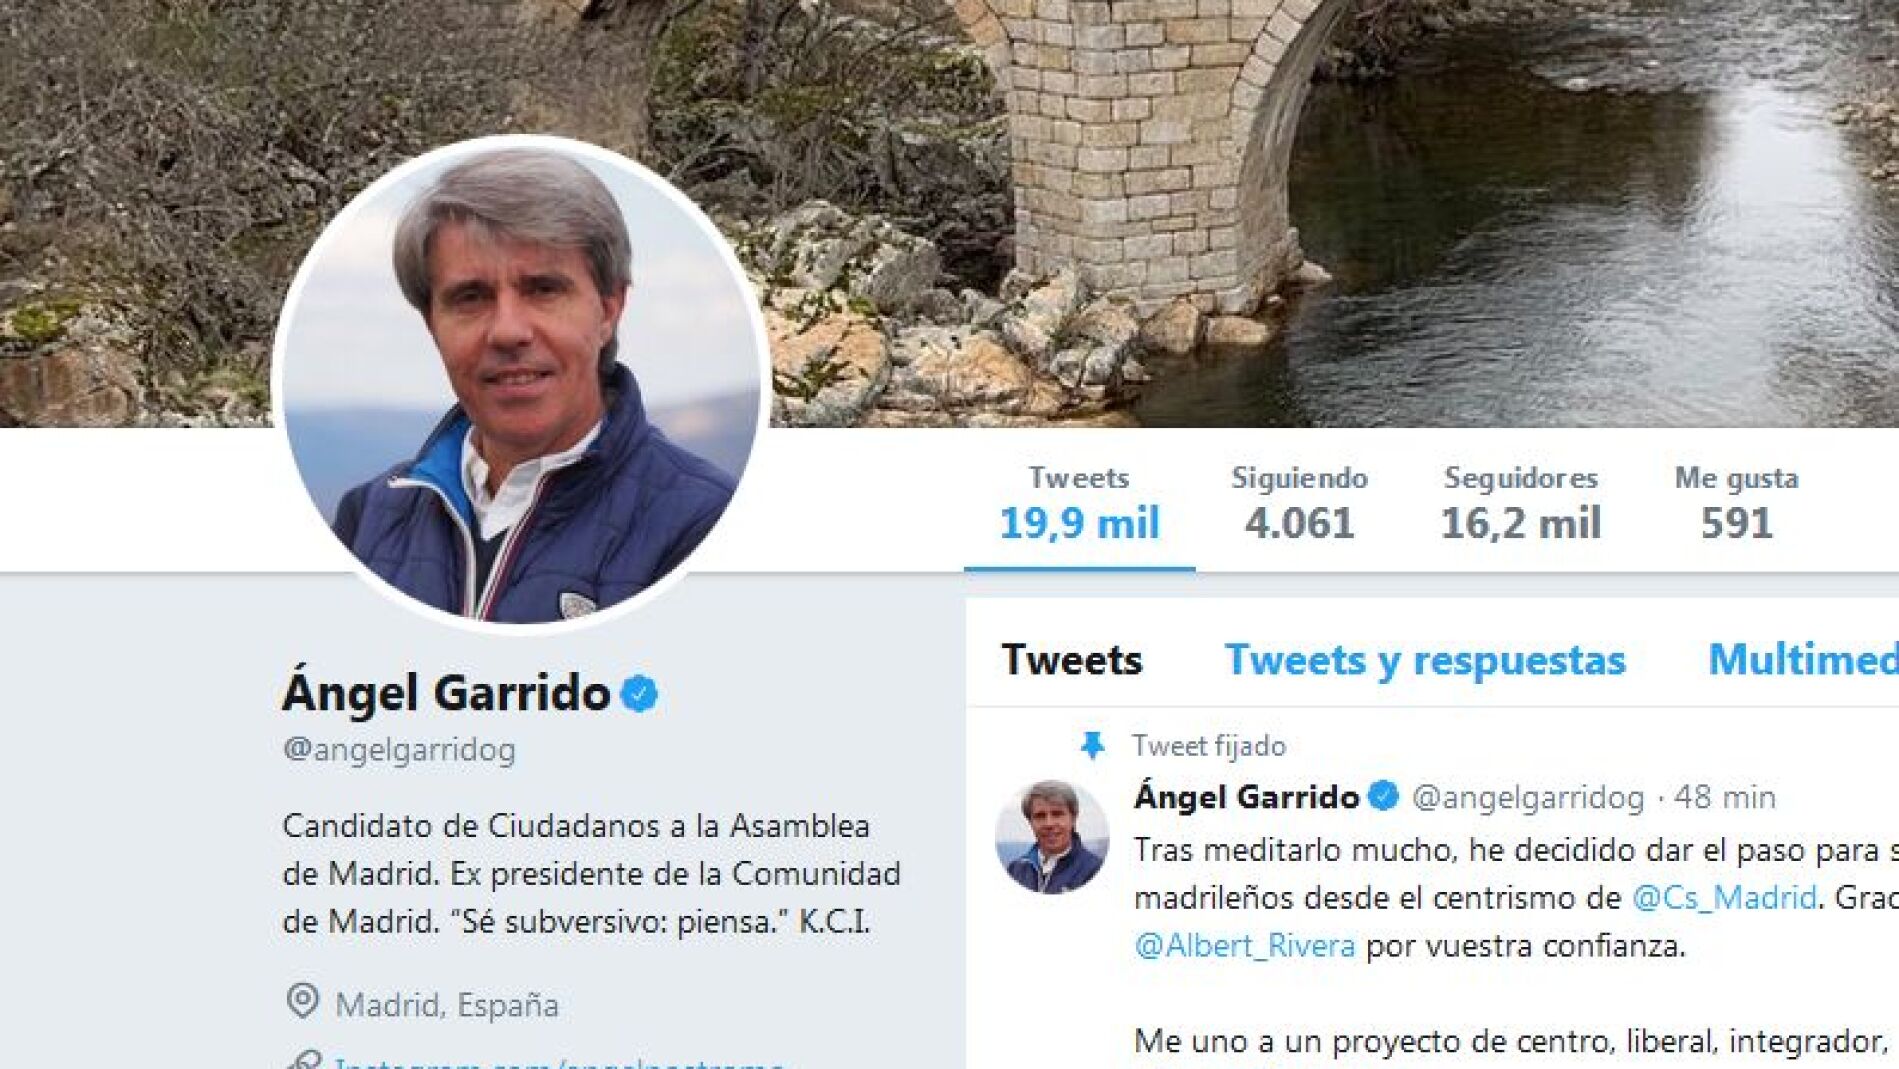Open the small avatar in pinned tweet
This screenshot has width=1899, height=1069.
(1052, 836)
